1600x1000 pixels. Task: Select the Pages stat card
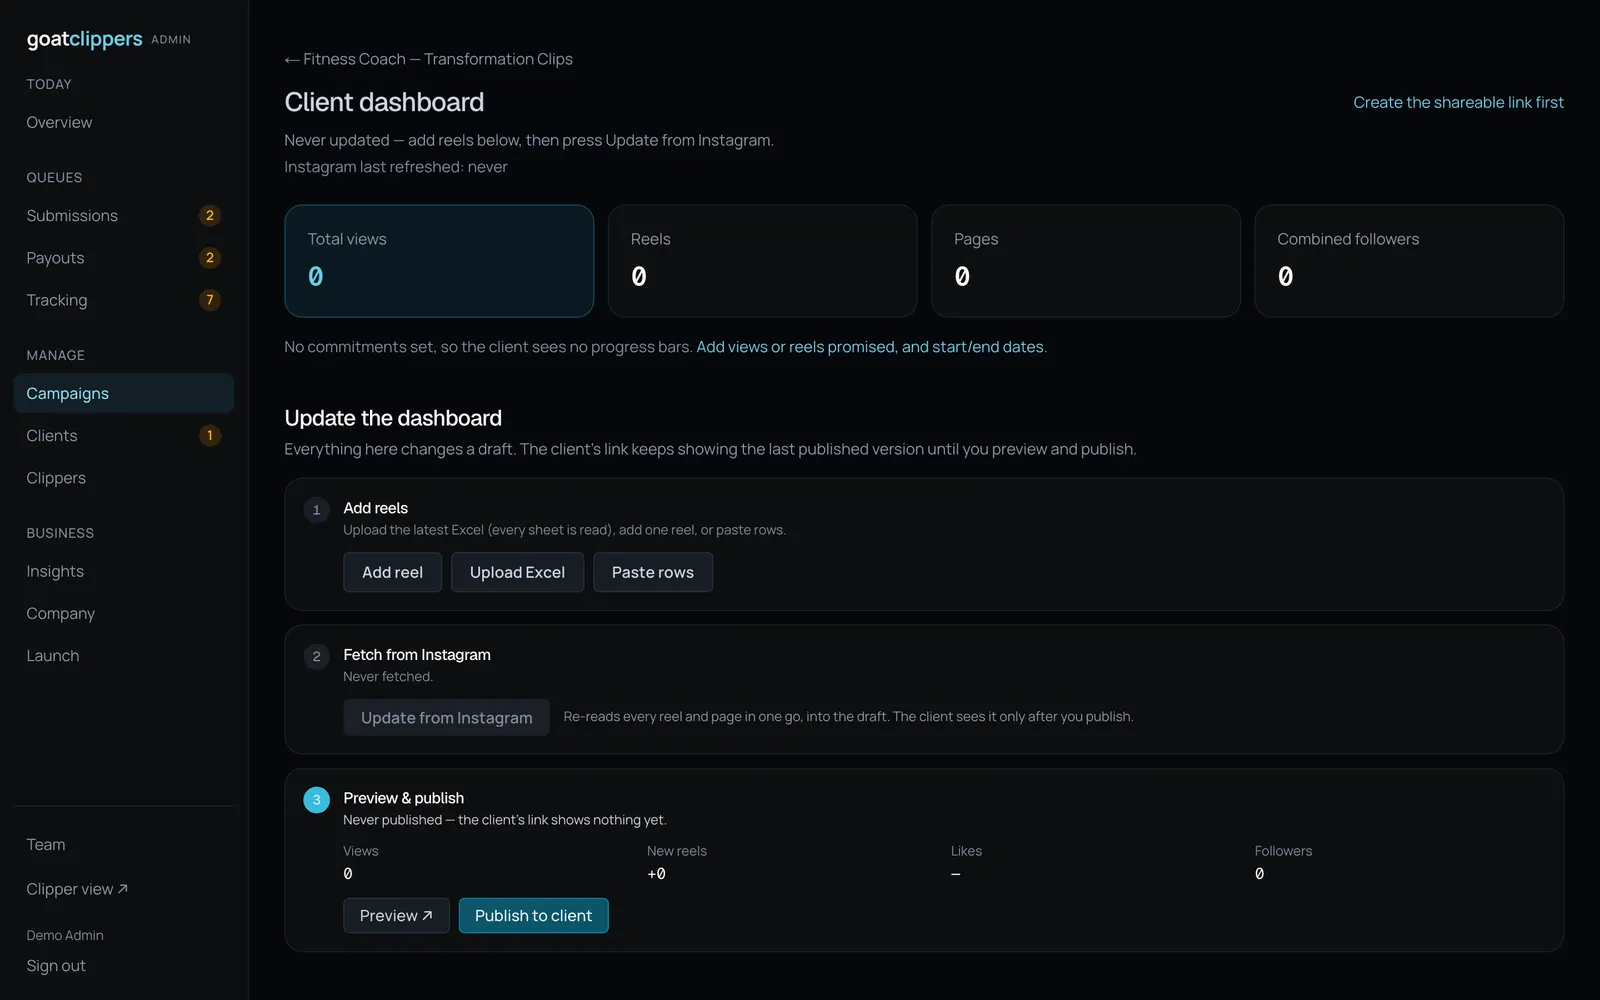tap(1086, 261)
